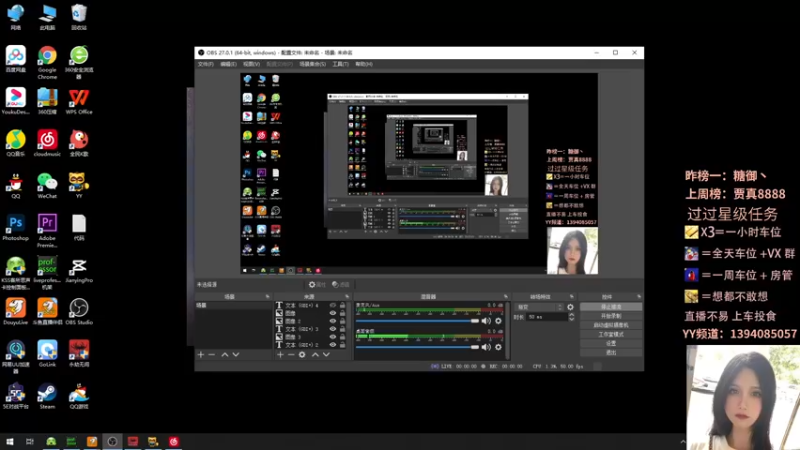The width and height of the screenshot is (800, 450).
Task: Remove source with the Sources minus icon
Action: (x=291, y=354)
